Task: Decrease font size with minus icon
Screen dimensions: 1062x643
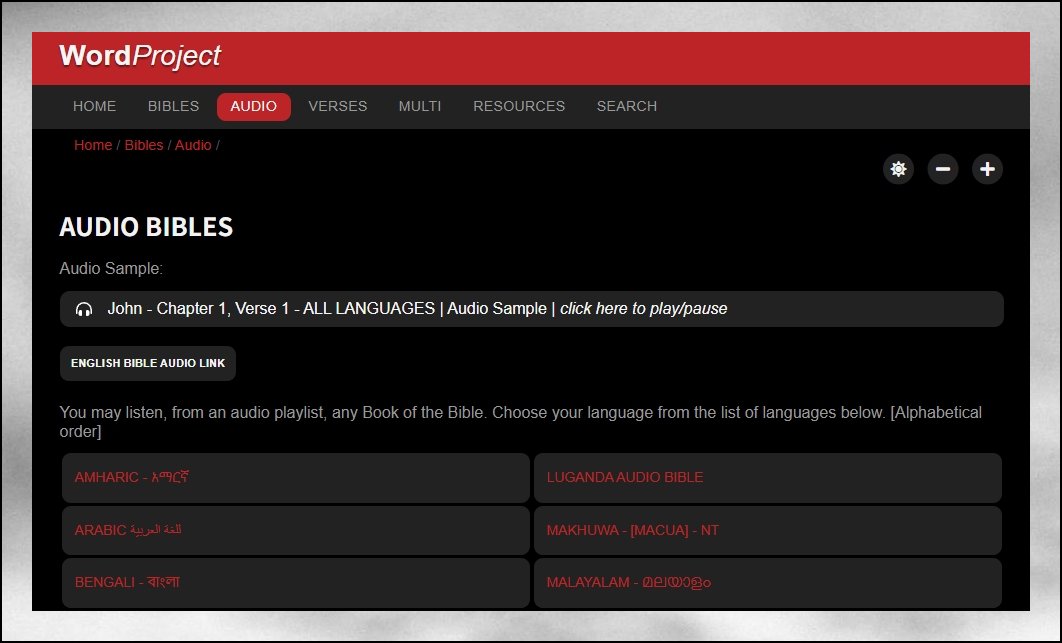Action: point(943,169)
